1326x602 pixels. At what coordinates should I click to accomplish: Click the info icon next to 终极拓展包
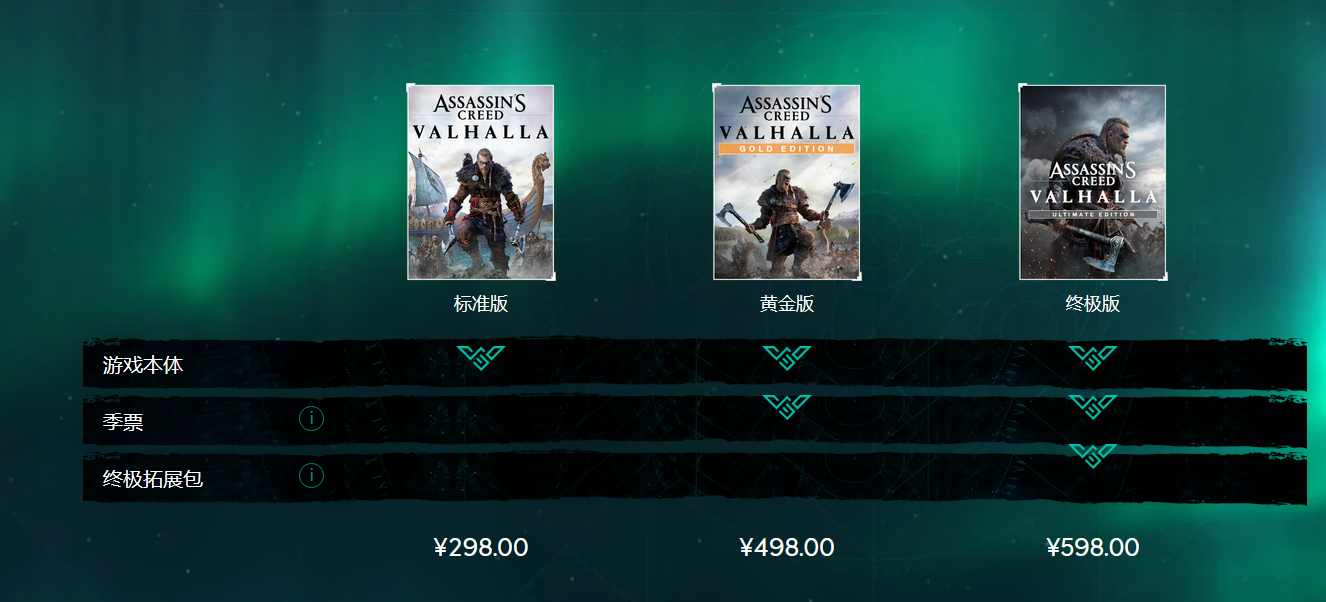tap(311, 476)
